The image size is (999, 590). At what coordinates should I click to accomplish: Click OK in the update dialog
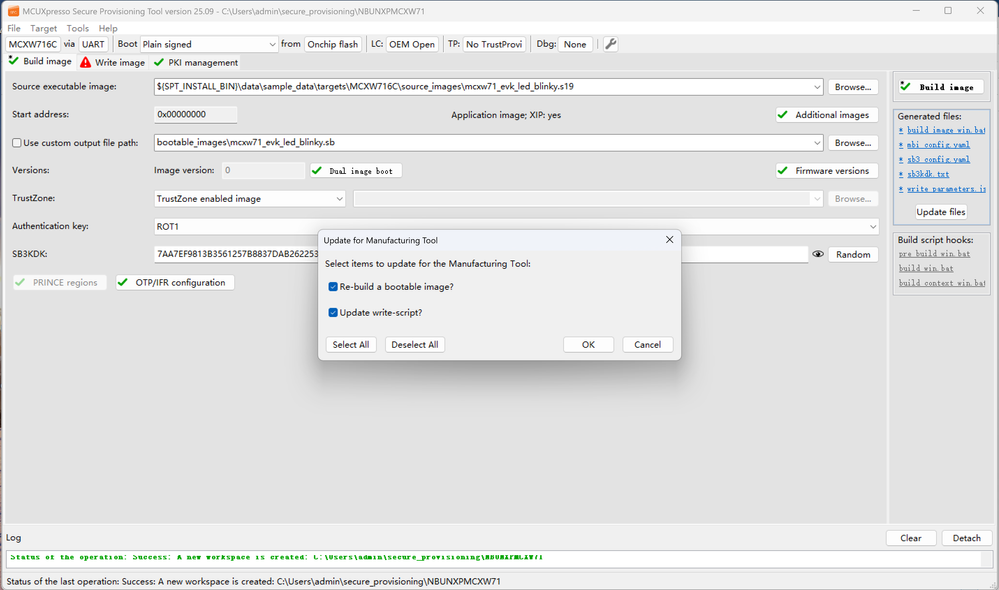click(x=588, y=345)
